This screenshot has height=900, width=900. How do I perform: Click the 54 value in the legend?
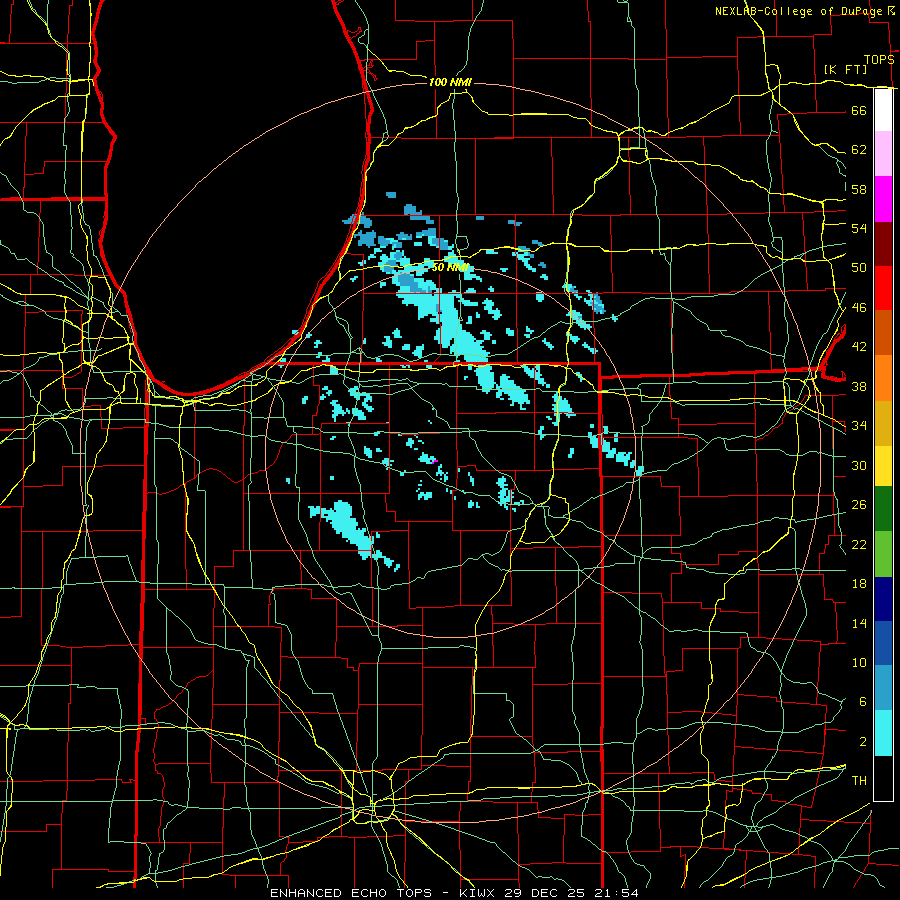pyautogui.click(x=859, y=228)
